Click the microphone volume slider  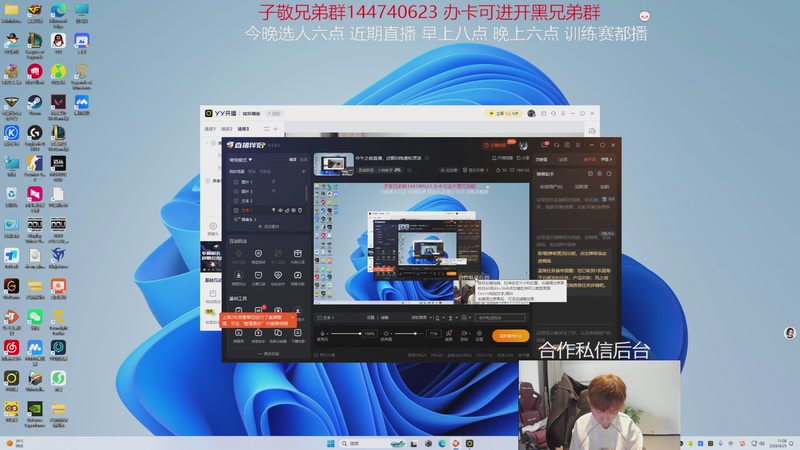(x=345, y=334)
